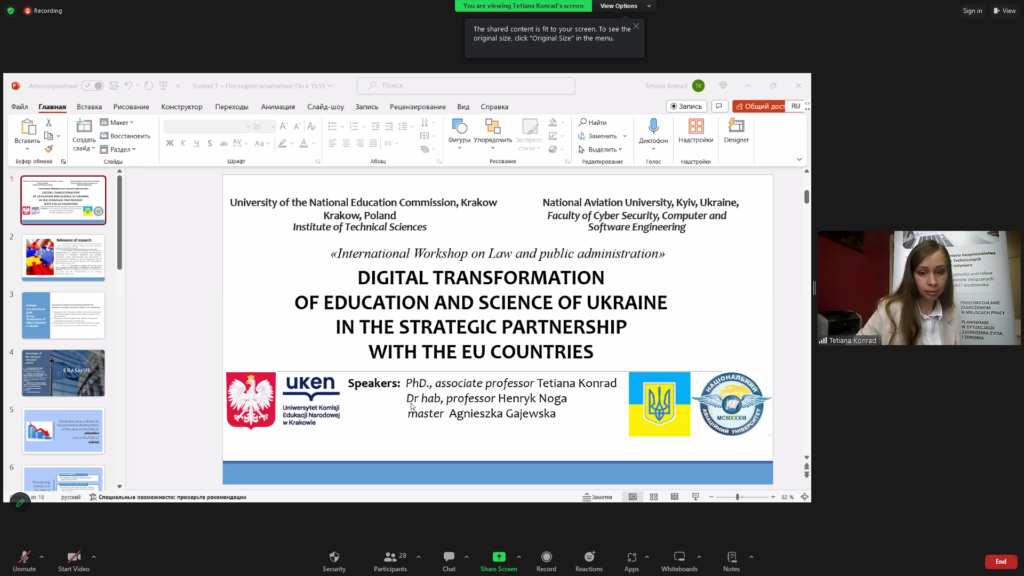Click the green encryption shield icon
Image resolution: width=1024 pixels, height=576 pixels.
tap(10, 10)
